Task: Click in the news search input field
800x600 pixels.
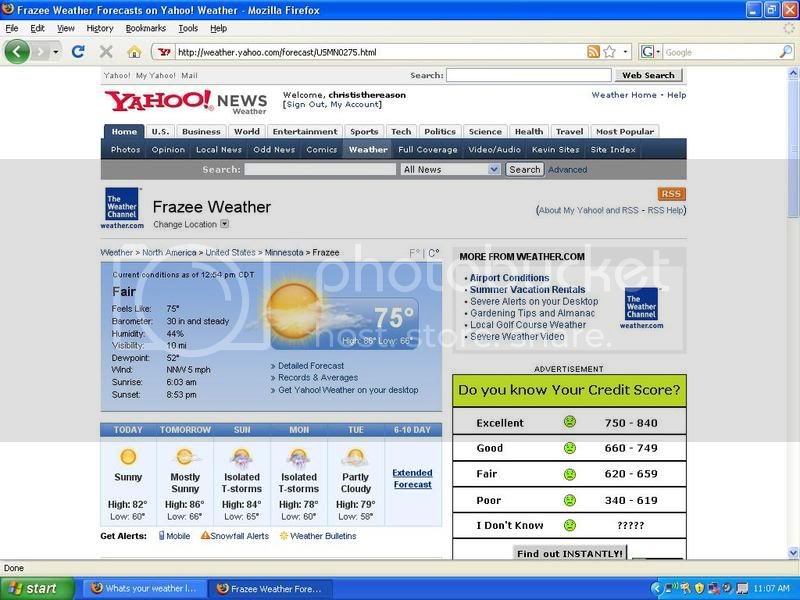Action: coord(320,169)
